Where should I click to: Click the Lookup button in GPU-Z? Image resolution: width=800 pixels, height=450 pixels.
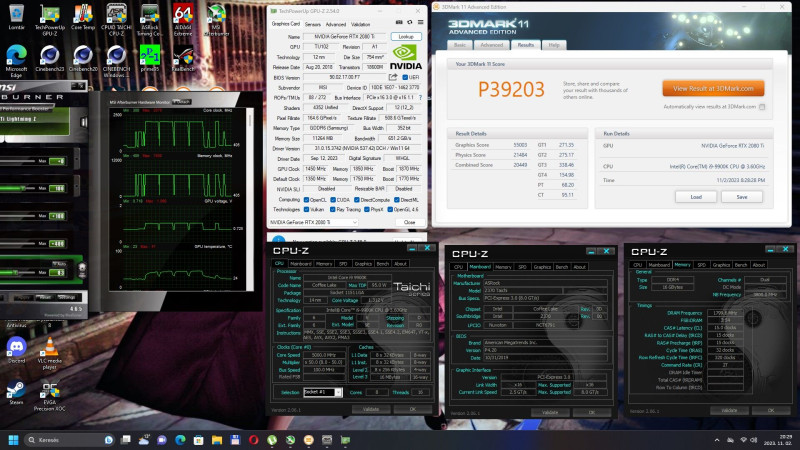click(406, 37)
